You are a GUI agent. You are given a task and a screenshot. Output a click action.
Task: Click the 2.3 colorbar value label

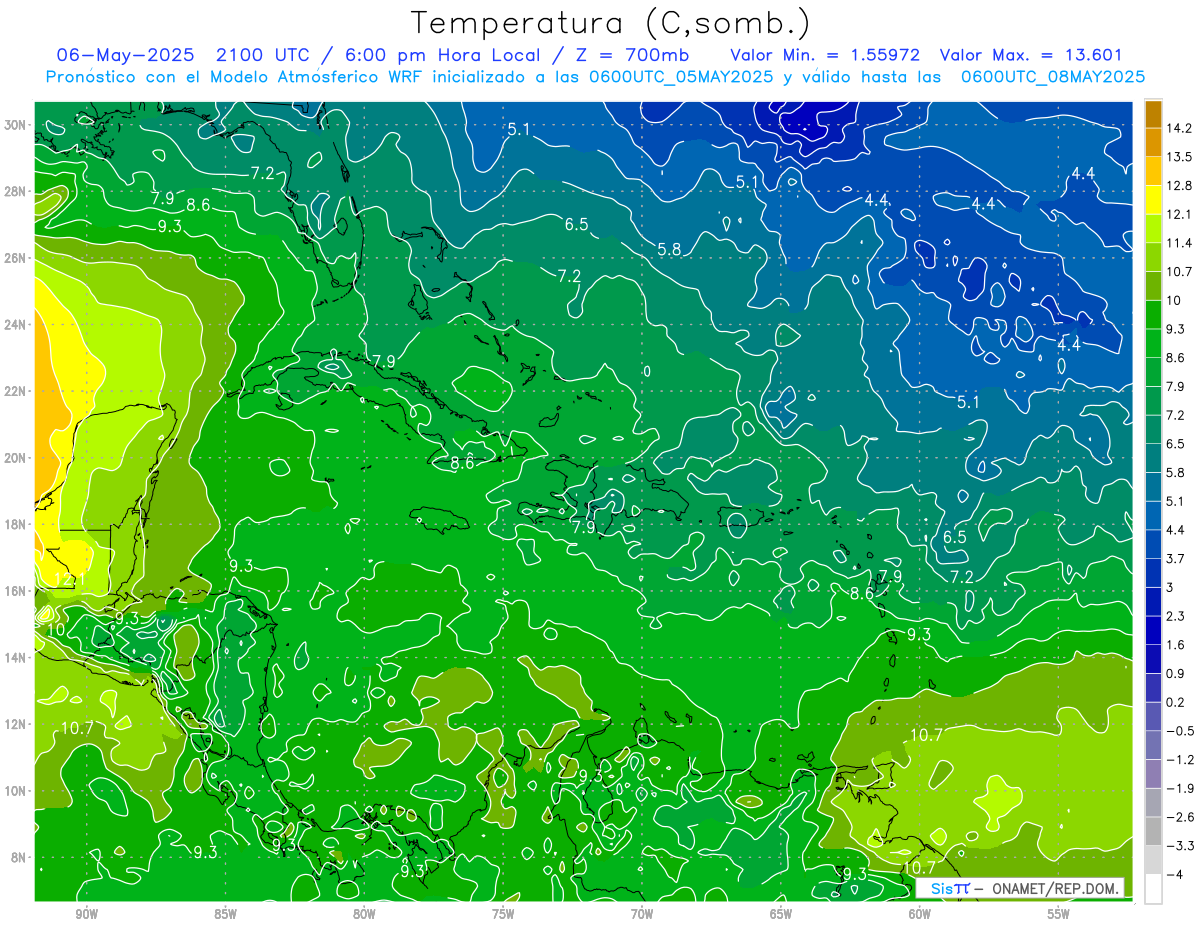(1175, 616)
